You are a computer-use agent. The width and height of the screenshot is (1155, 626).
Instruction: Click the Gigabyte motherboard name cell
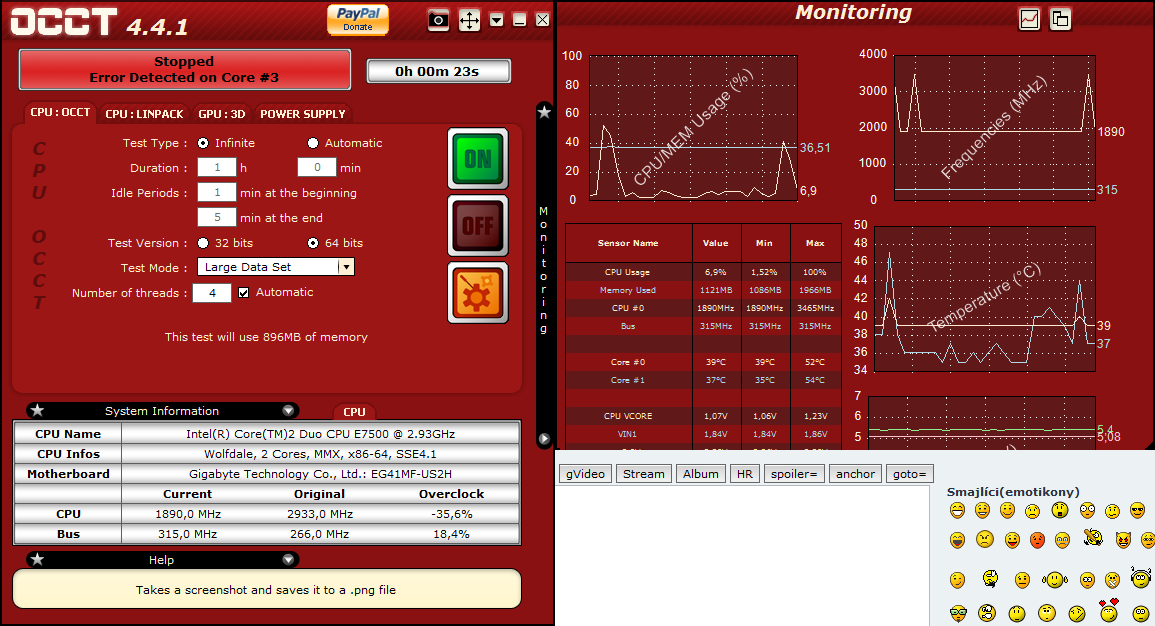pos(320,474)
